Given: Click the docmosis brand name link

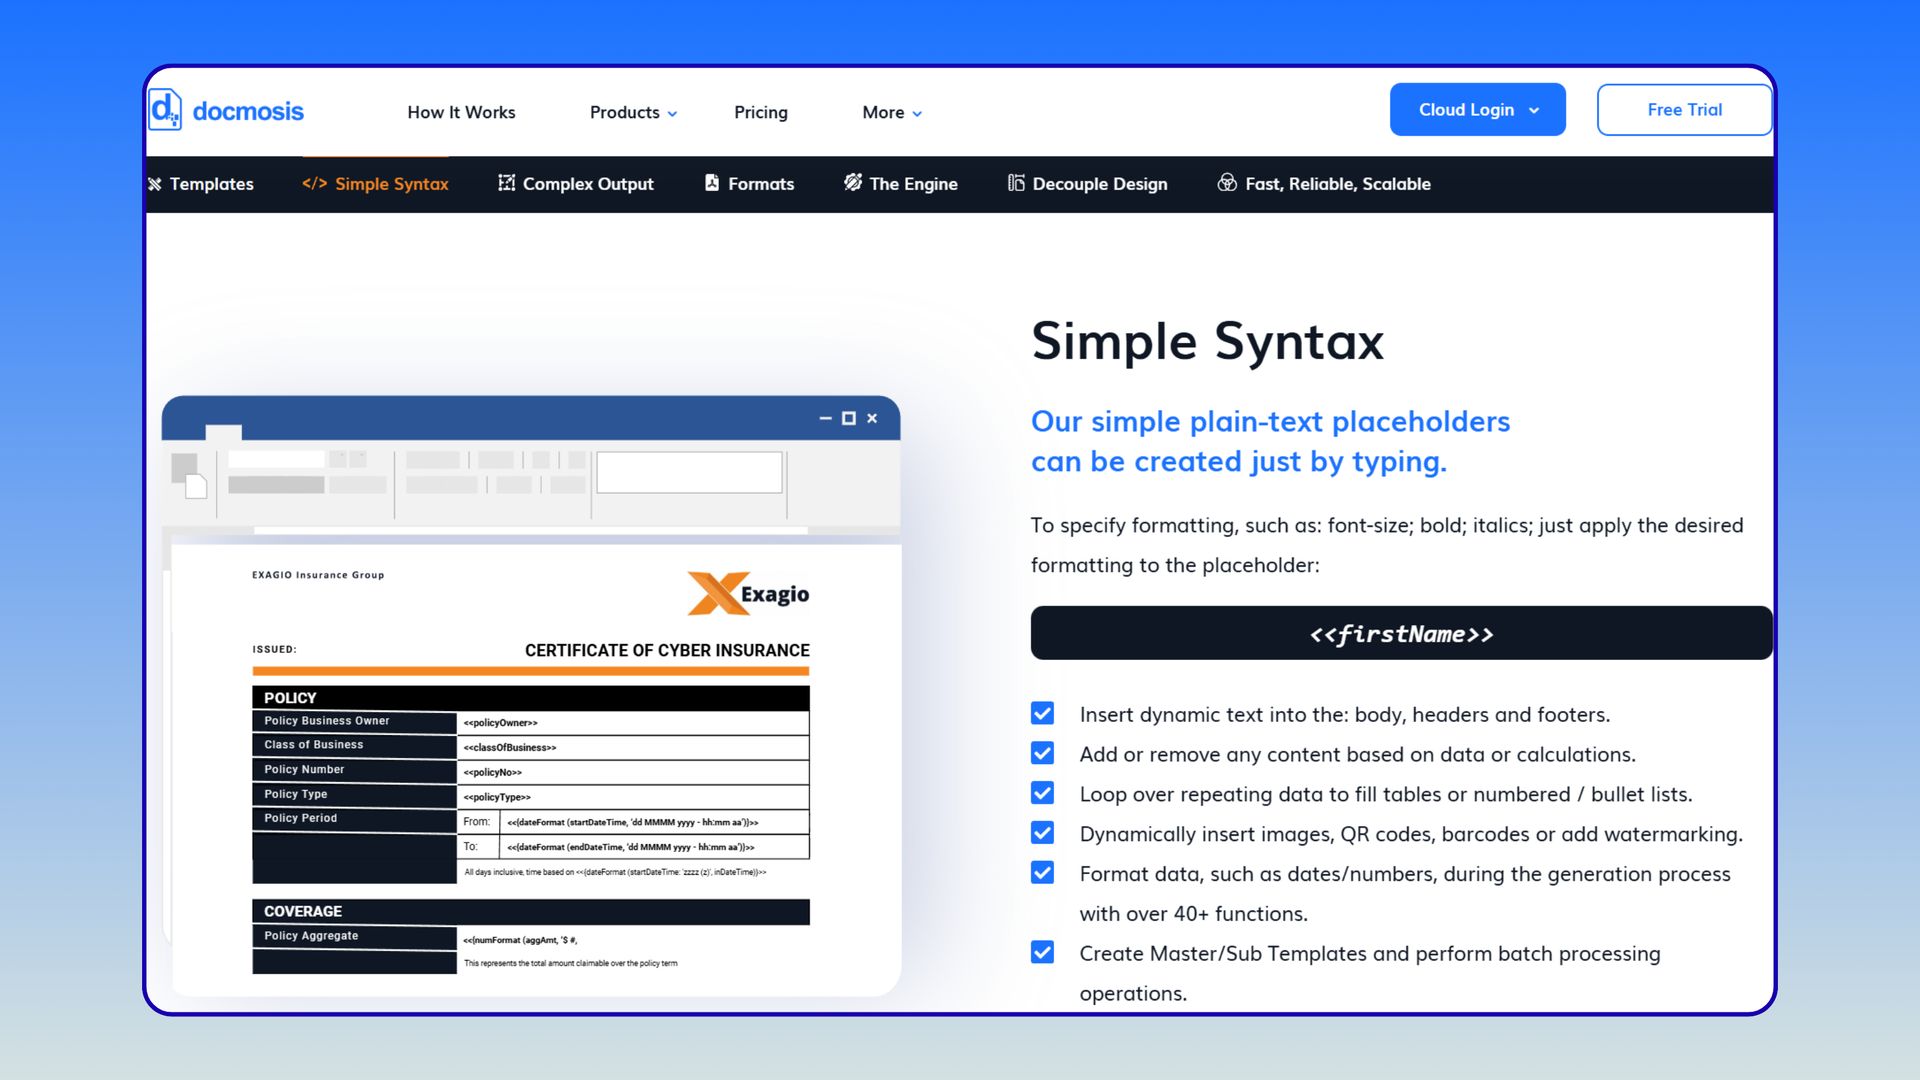Looking at the screenshot, I should click(248, 111).
